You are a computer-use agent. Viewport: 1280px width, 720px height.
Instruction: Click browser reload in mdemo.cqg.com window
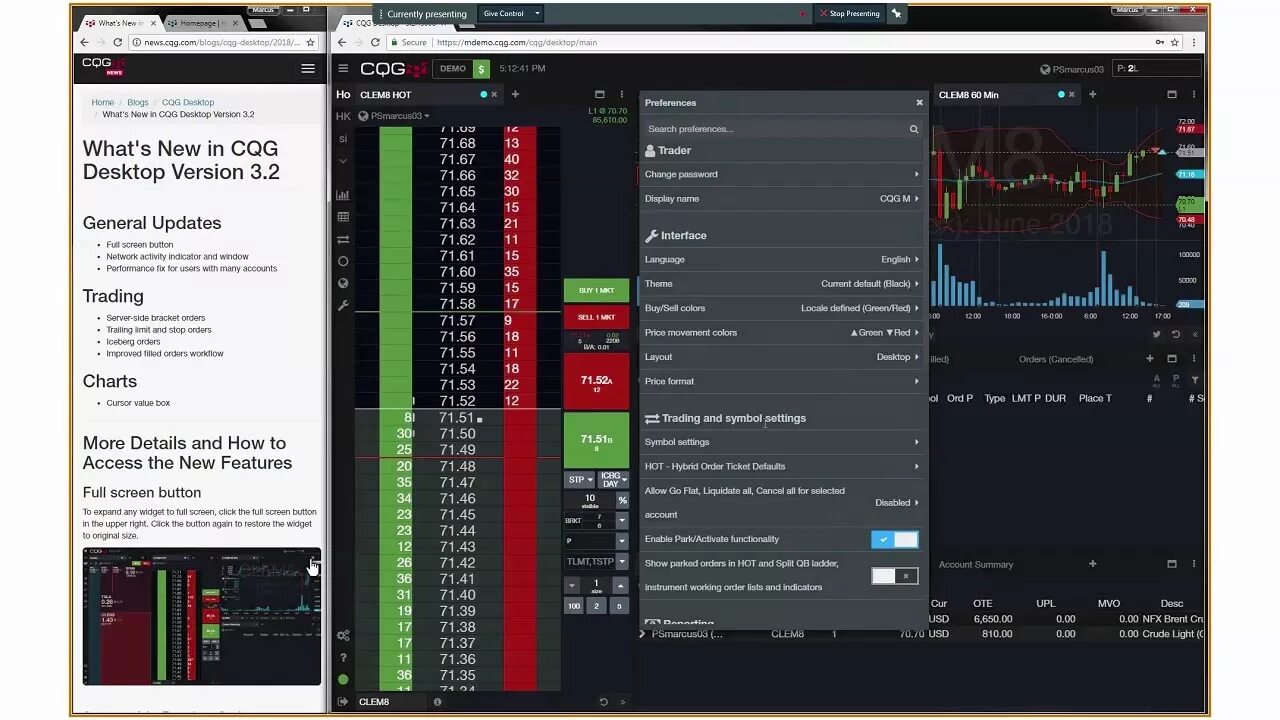click(375, 42)
